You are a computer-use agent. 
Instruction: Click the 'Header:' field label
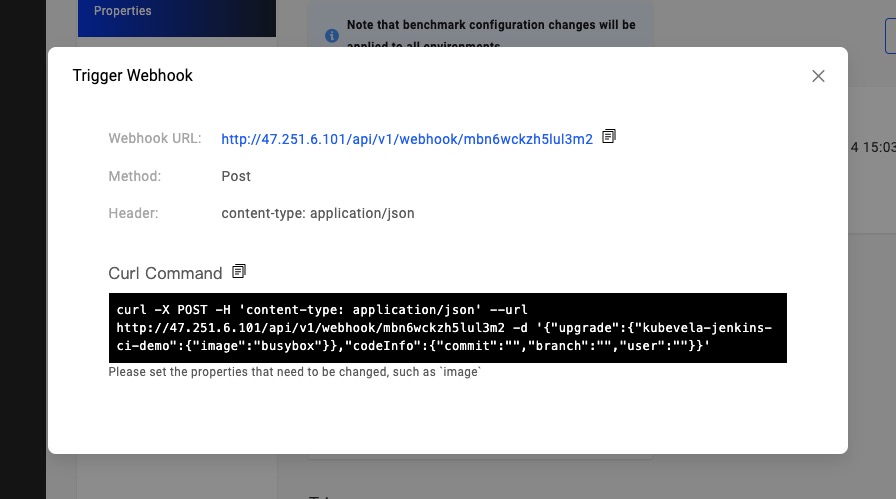coord(133,213)
